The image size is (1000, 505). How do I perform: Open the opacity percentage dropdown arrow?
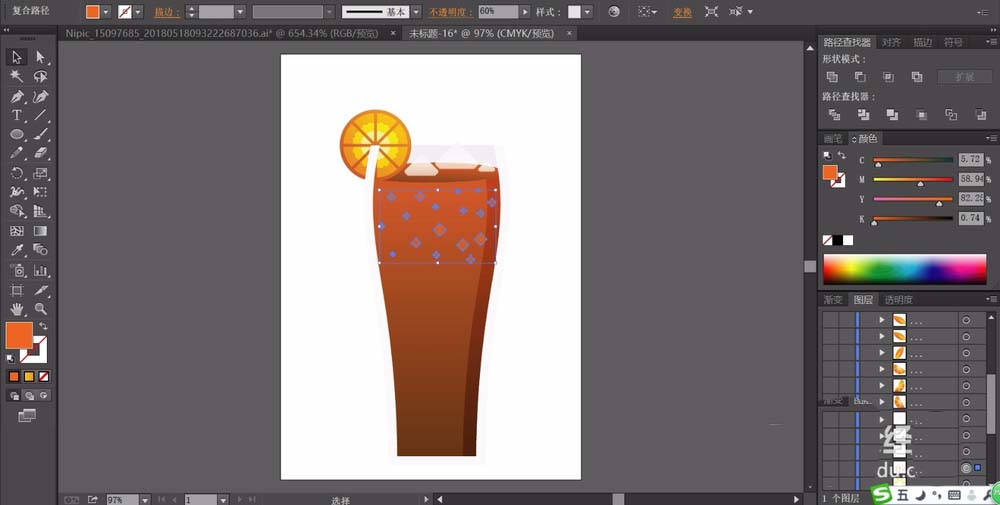[x=525, y=12]
